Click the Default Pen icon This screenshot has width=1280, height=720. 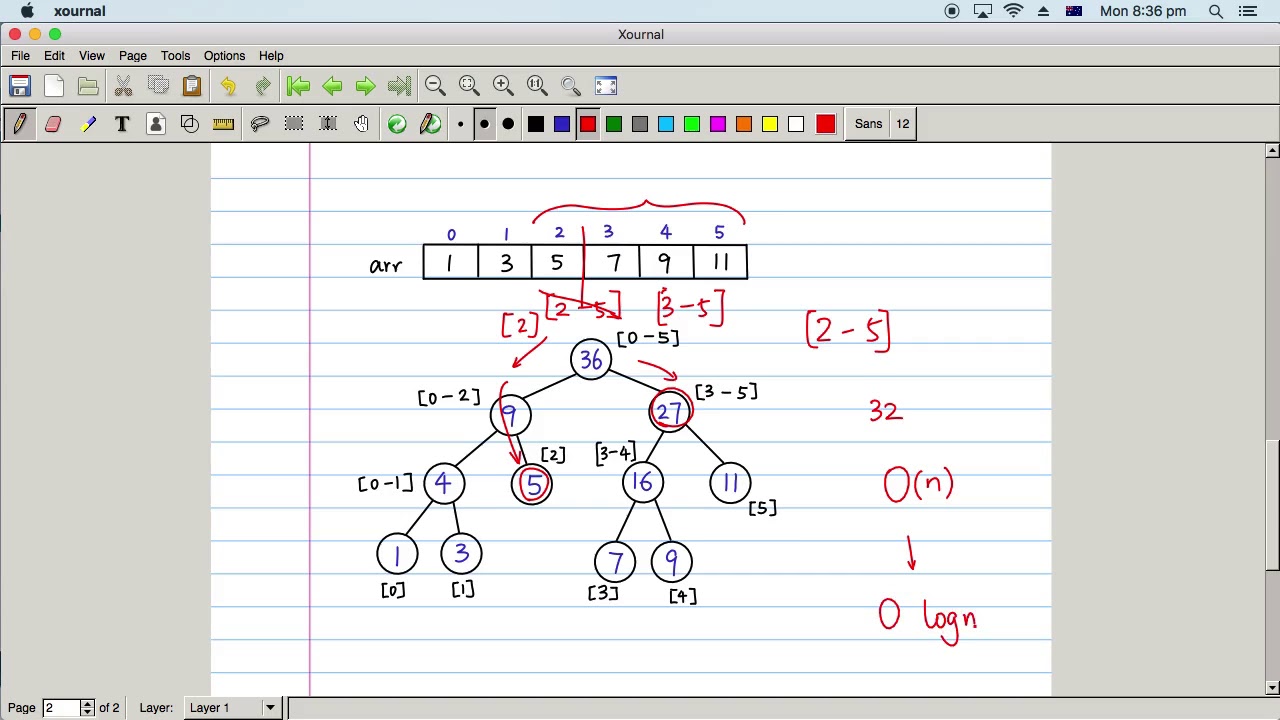point(431,124)
